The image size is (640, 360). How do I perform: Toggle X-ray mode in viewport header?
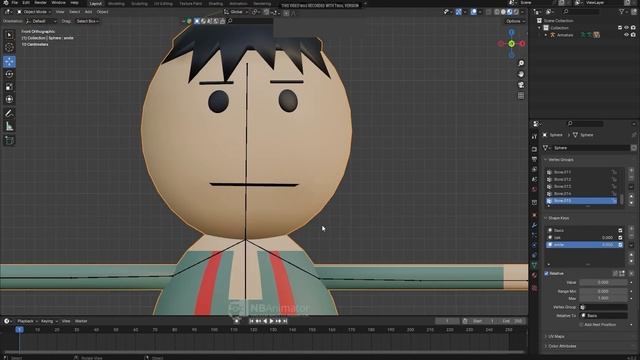click(x=489, y=12)
